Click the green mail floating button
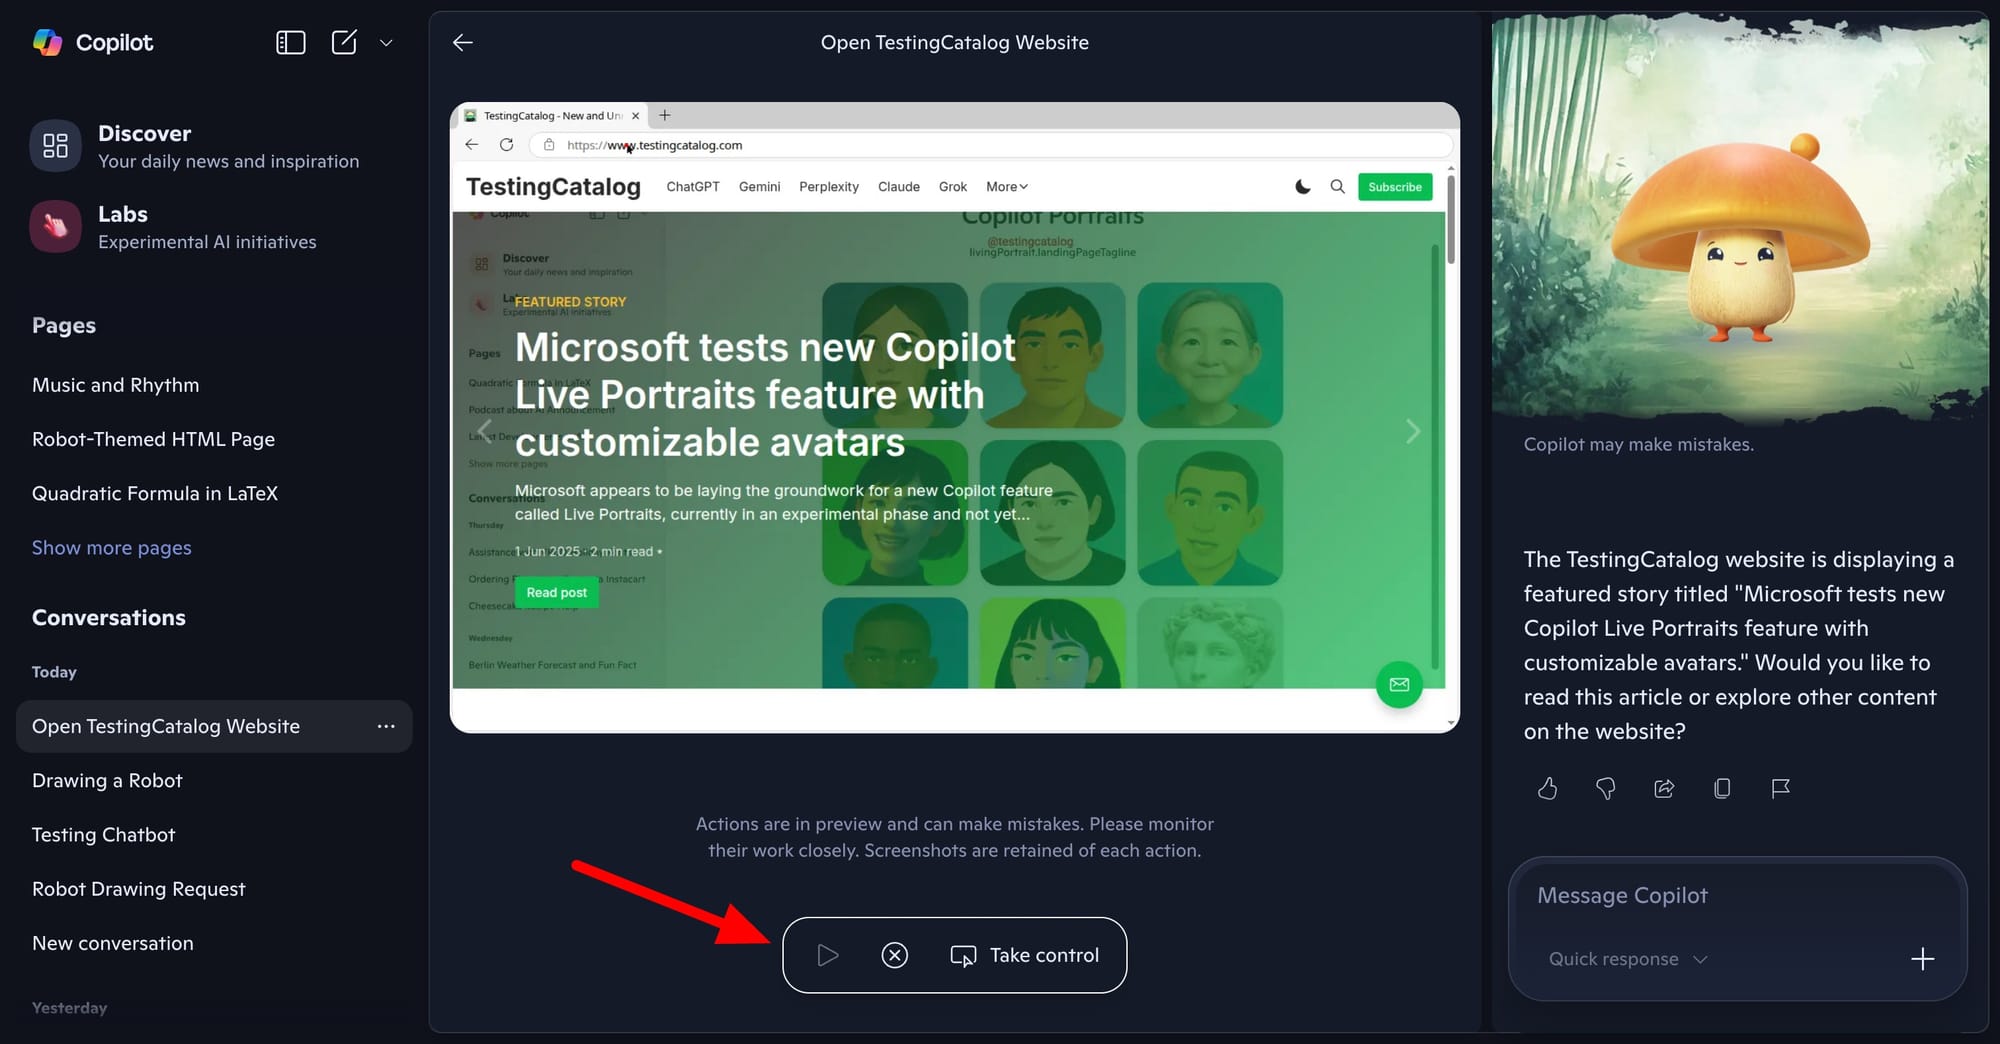The image size is (2000, 1044). pos(1399,685)
